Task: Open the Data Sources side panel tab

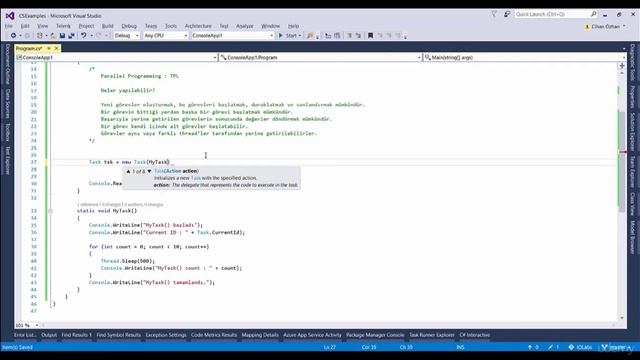Action: coord(7,104)
